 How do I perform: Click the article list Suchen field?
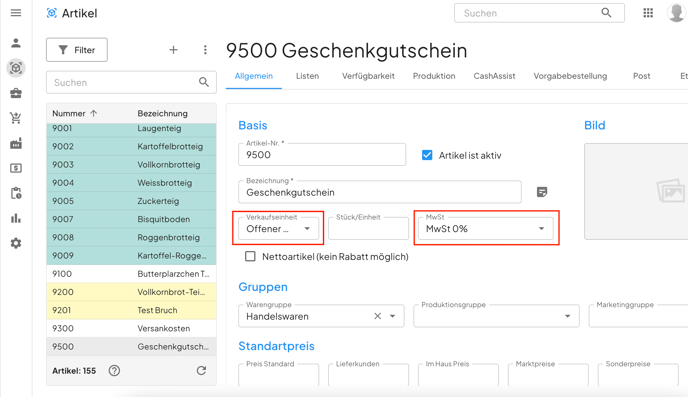(x=131, y=82)
